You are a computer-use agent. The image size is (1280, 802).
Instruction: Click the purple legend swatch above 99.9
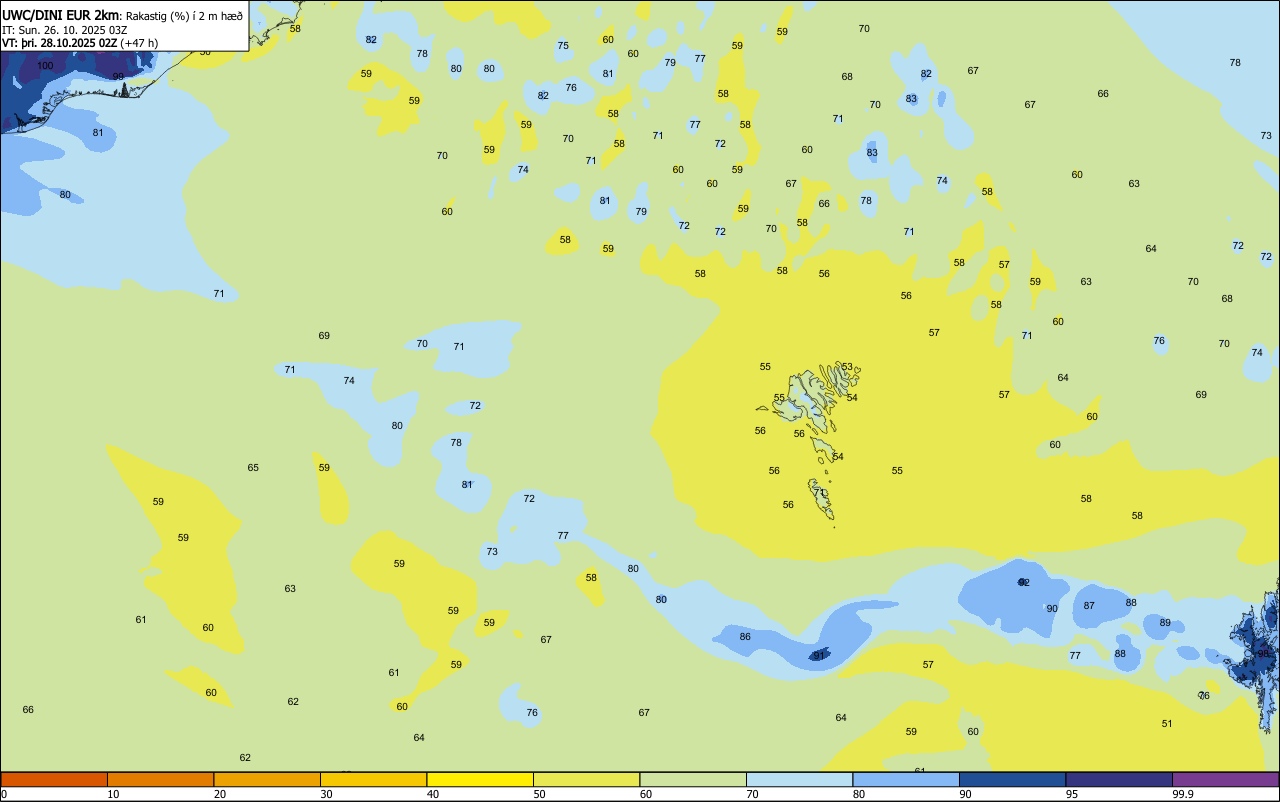click(x=1225, y=779)
